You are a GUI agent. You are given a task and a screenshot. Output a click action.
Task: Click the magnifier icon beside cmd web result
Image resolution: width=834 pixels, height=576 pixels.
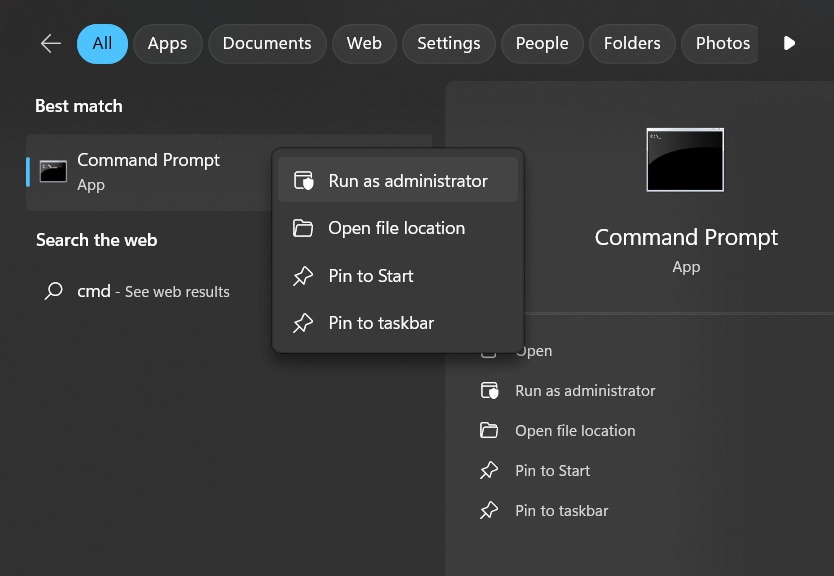54,291
